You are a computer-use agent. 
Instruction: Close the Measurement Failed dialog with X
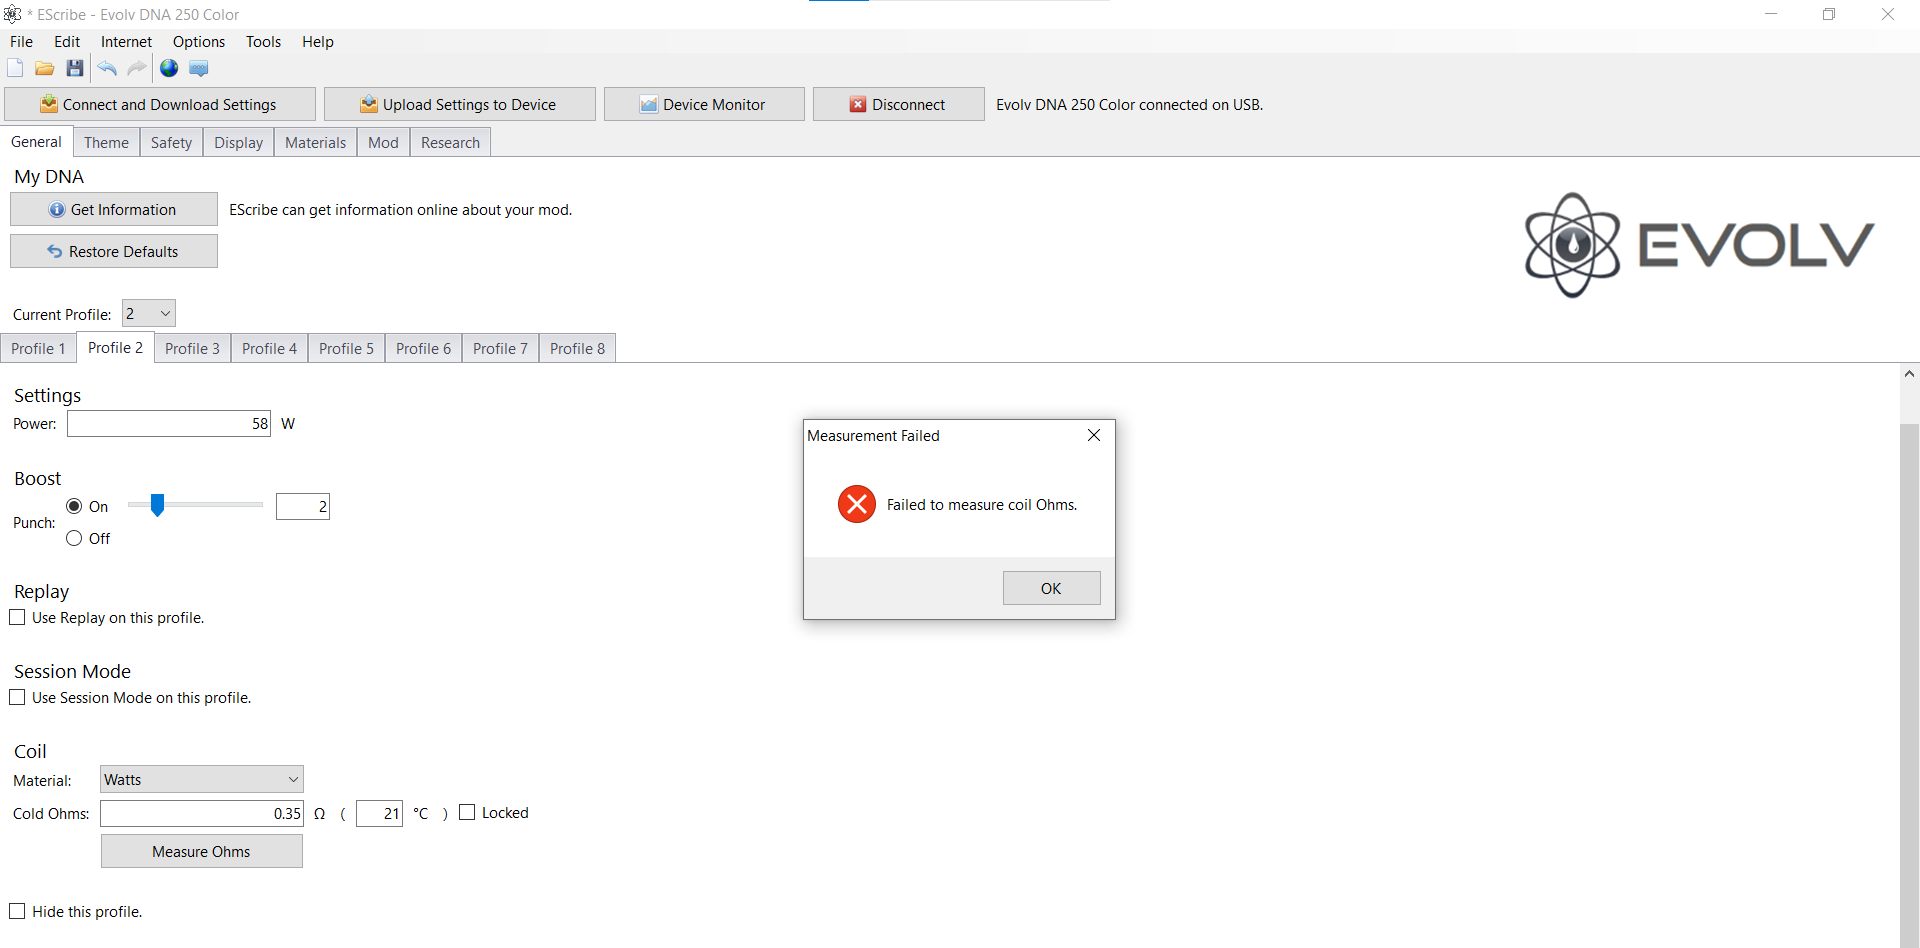click(x=1093, y=435)
